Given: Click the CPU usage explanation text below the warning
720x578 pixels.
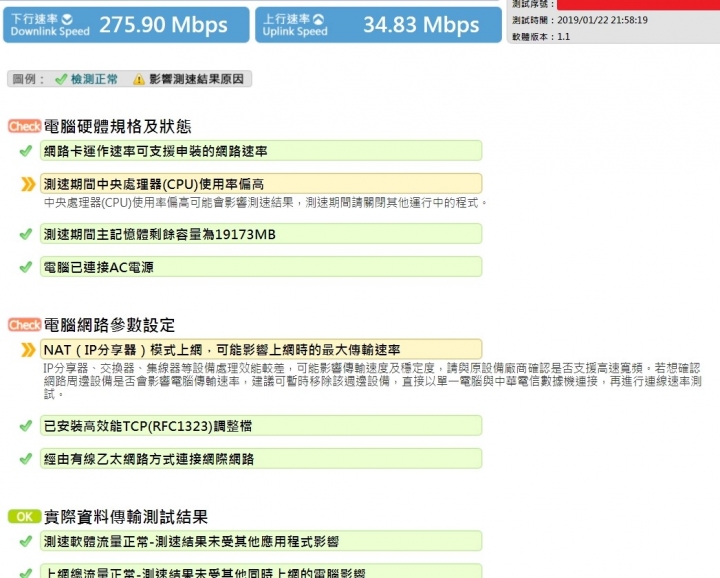Looking at the screenshot, I should coord(265,202).
